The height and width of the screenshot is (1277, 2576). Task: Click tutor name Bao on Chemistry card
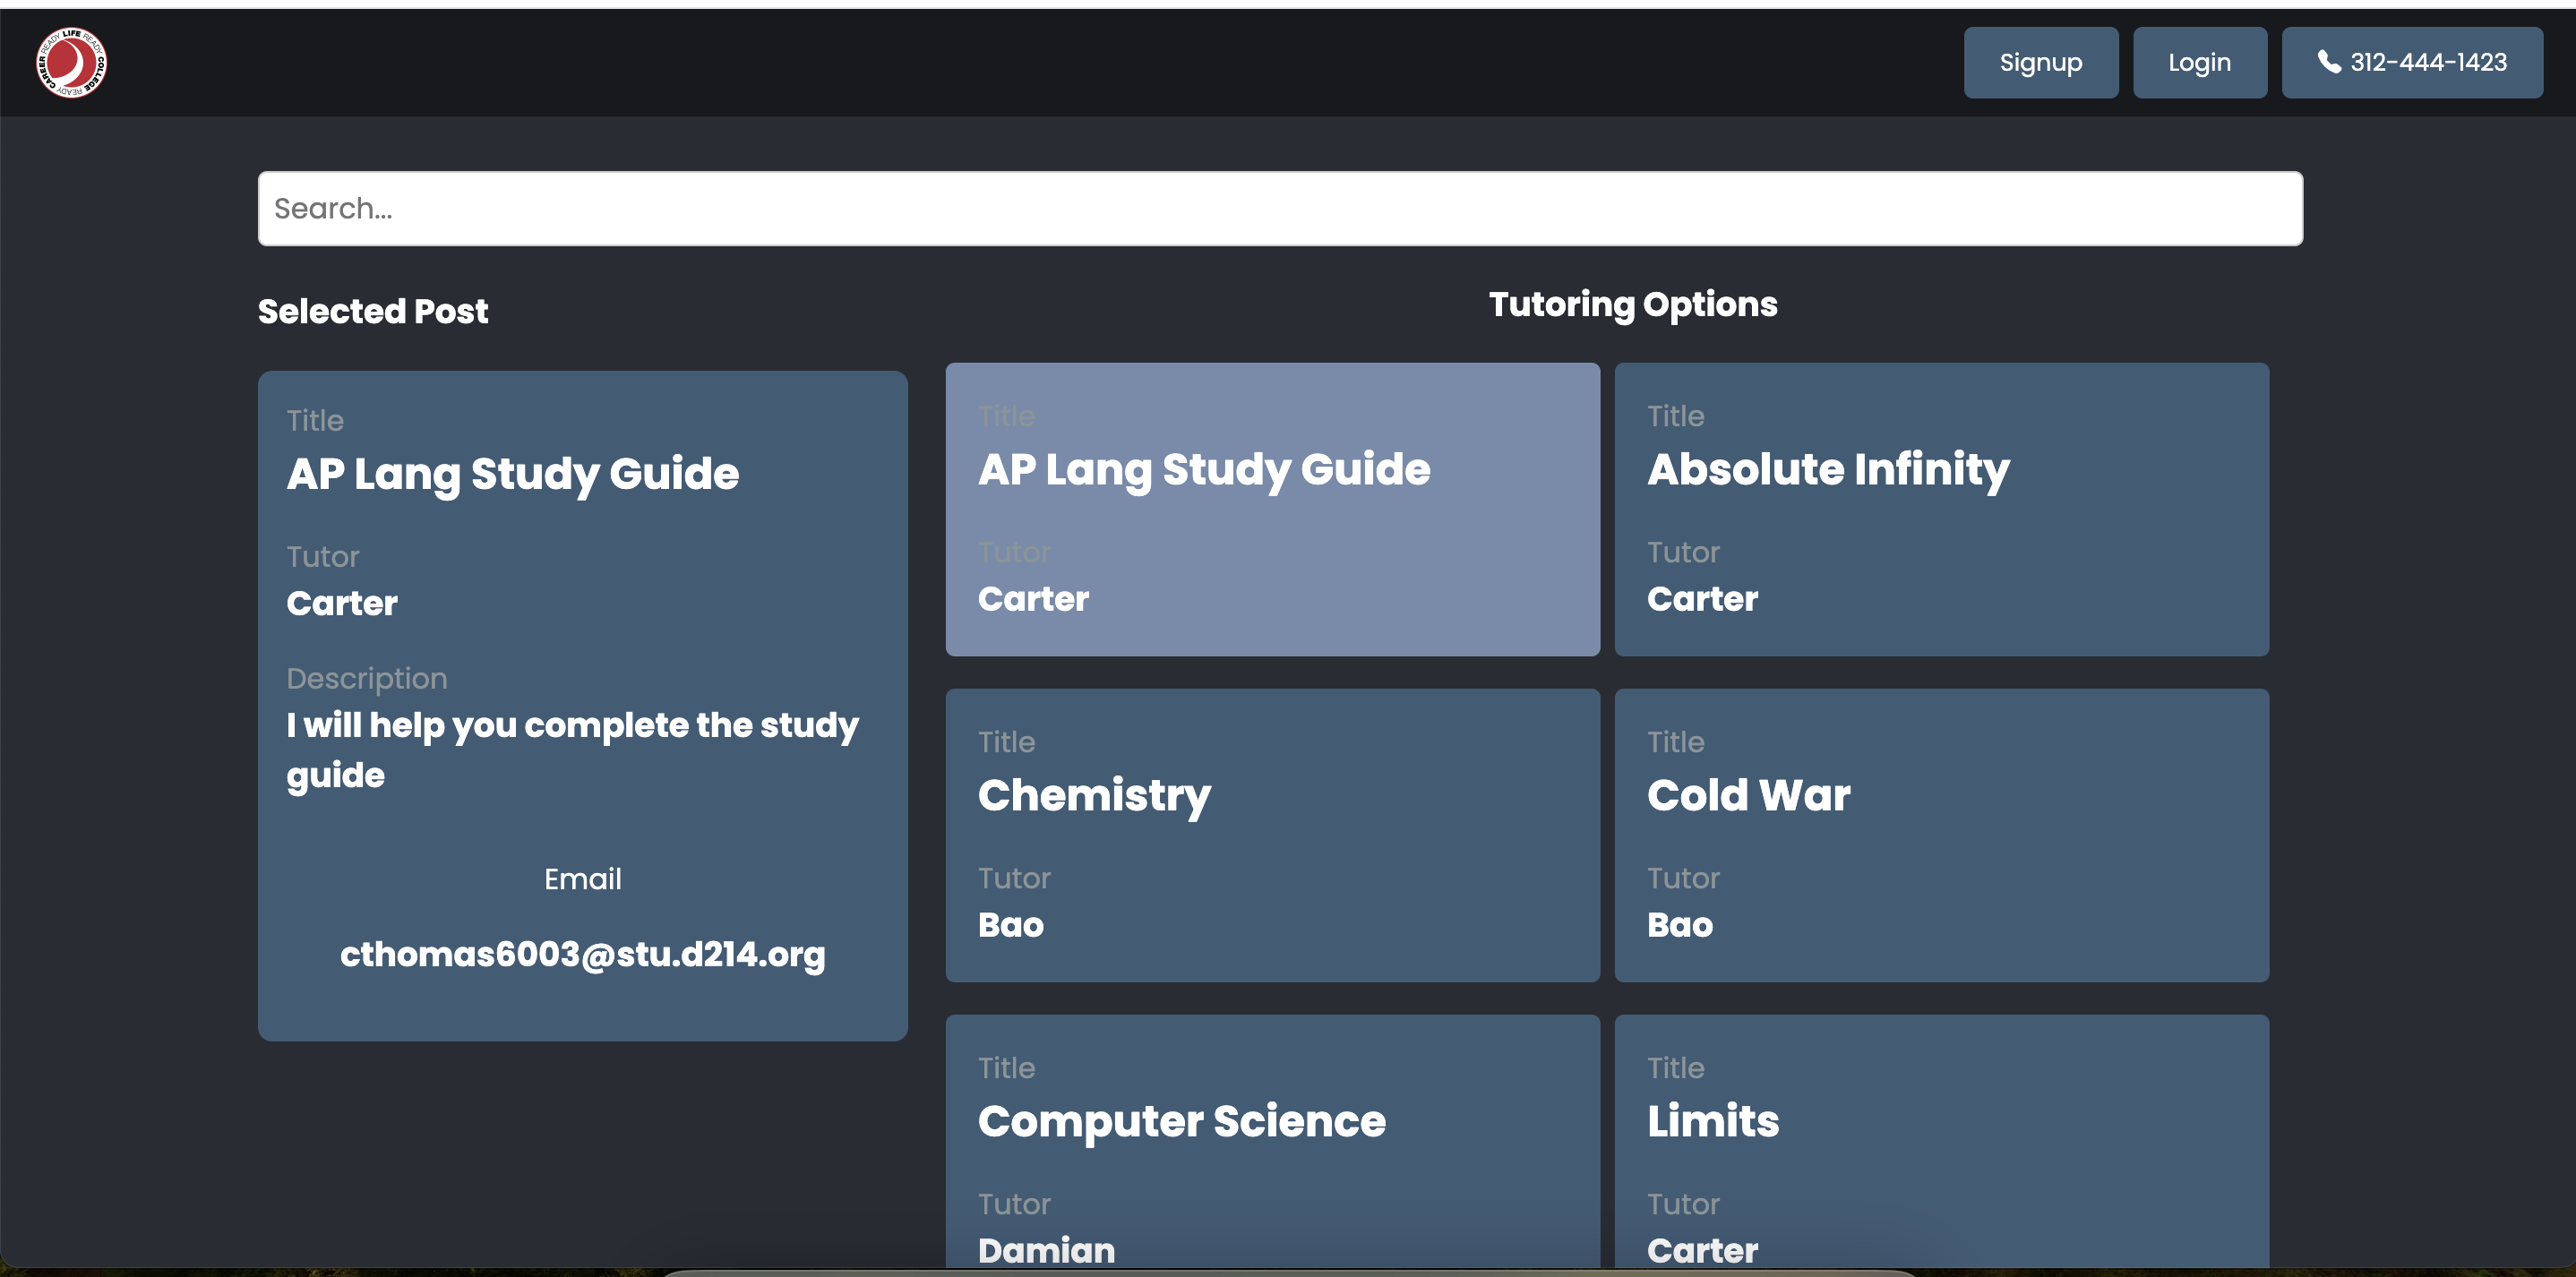(x=1010, y=925)
